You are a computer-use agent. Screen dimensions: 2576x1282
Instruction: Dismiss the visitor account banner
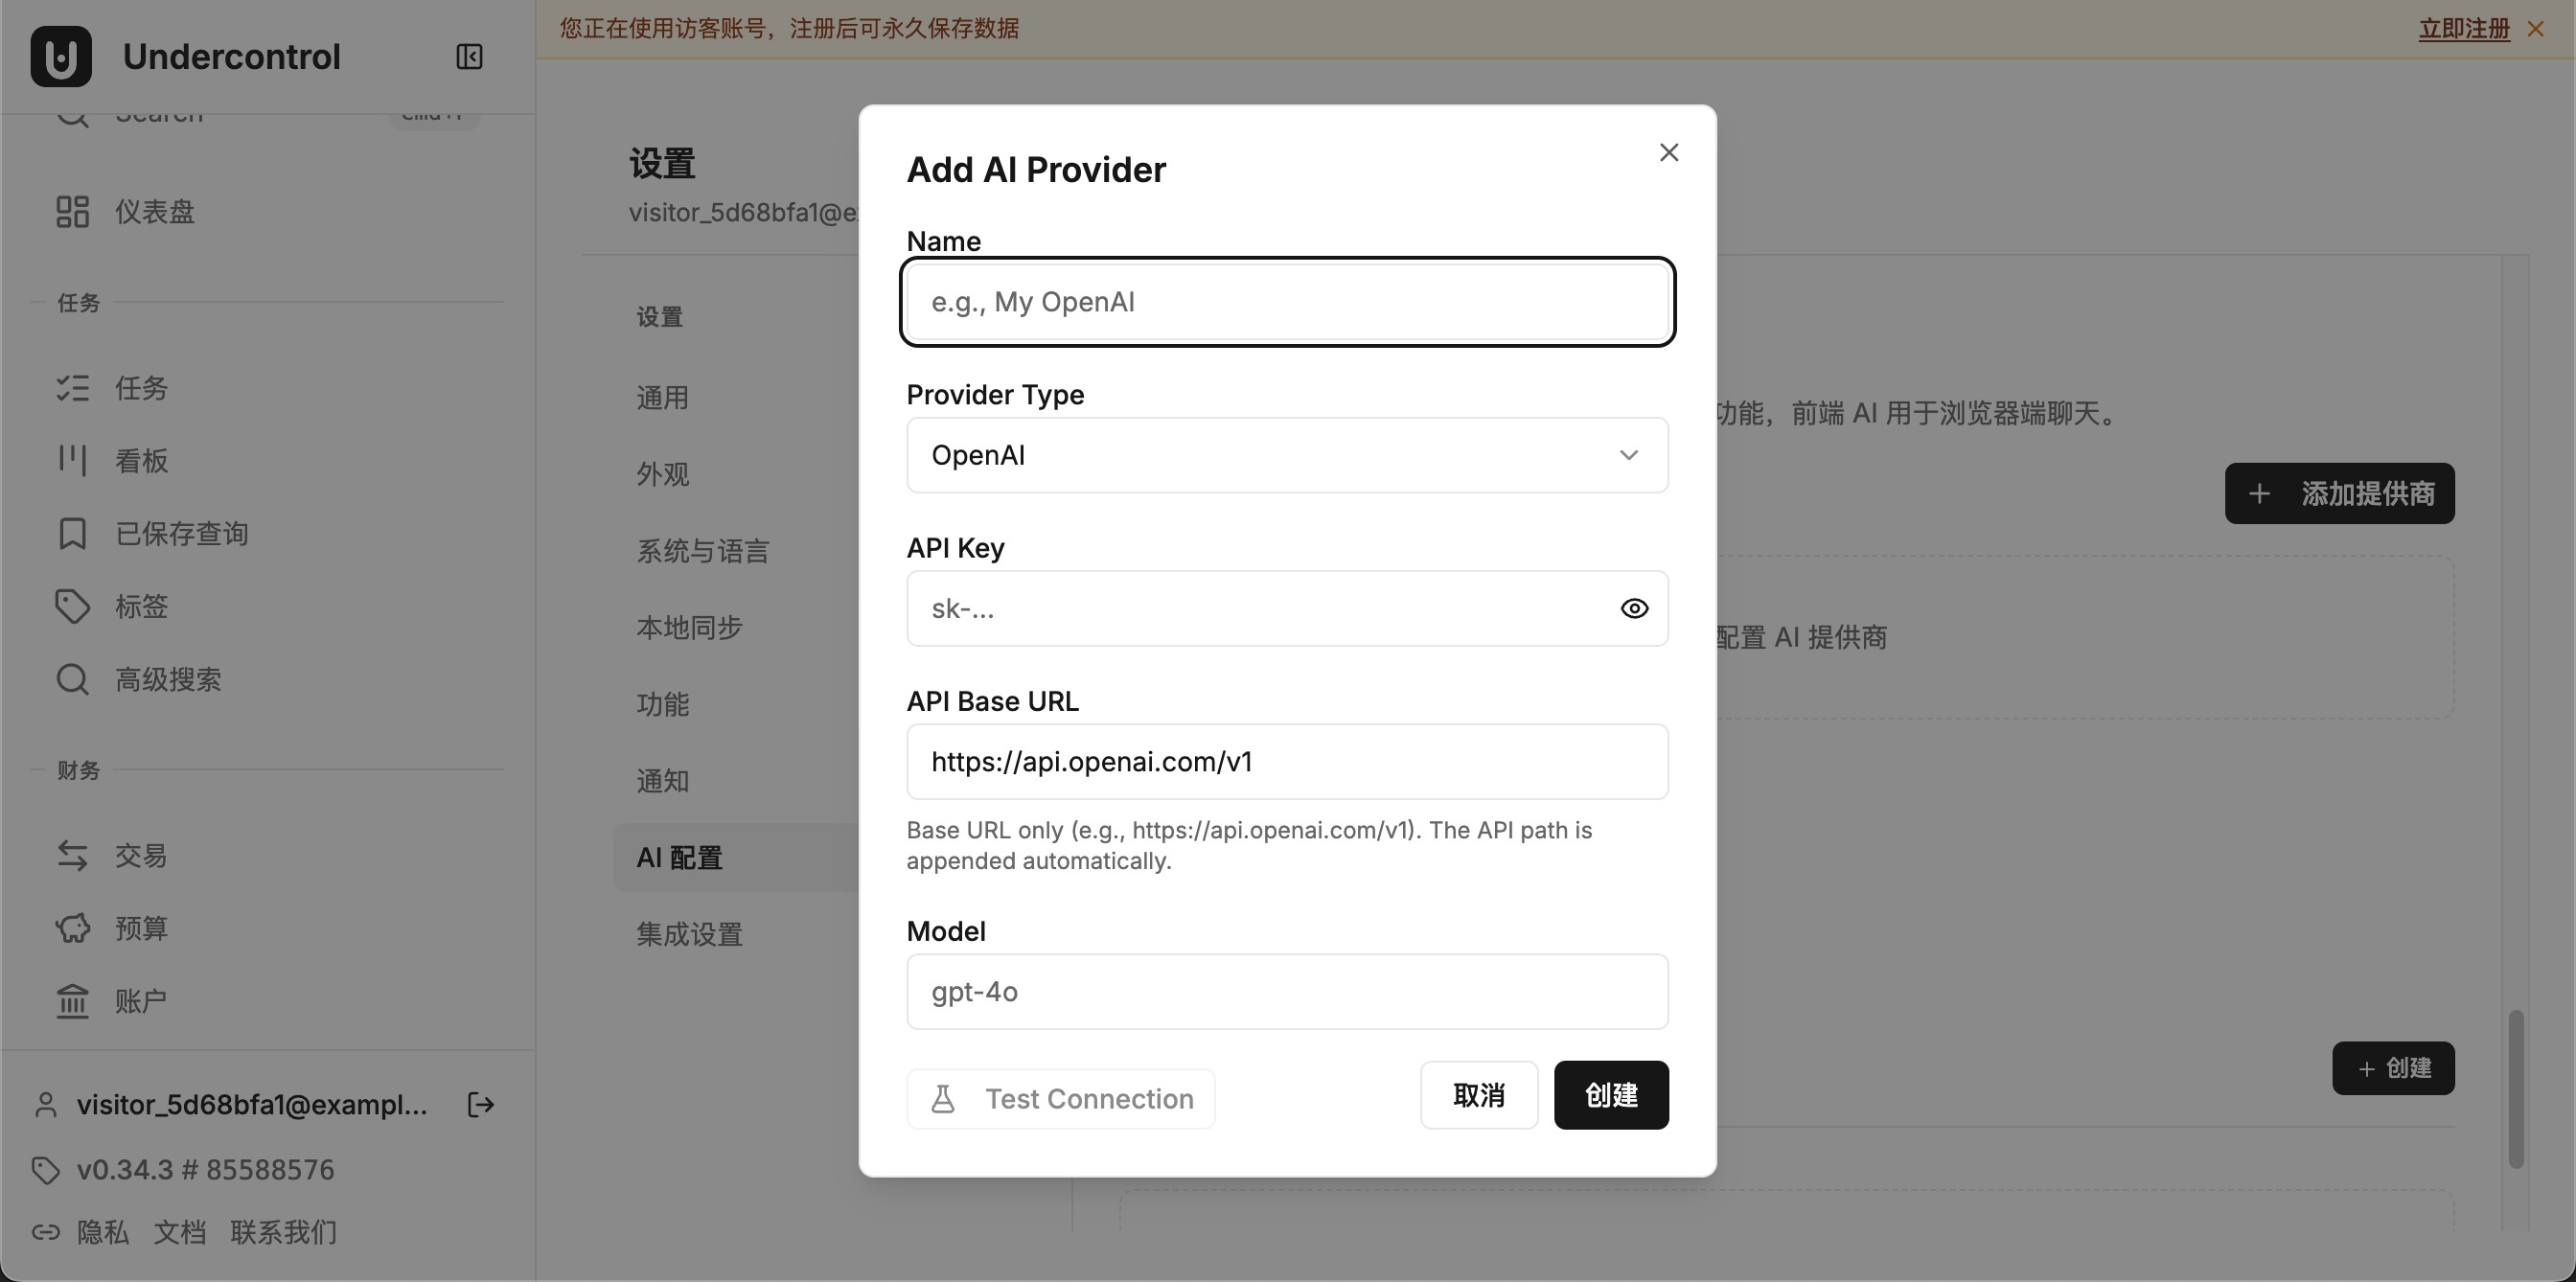coord(2536,29)
